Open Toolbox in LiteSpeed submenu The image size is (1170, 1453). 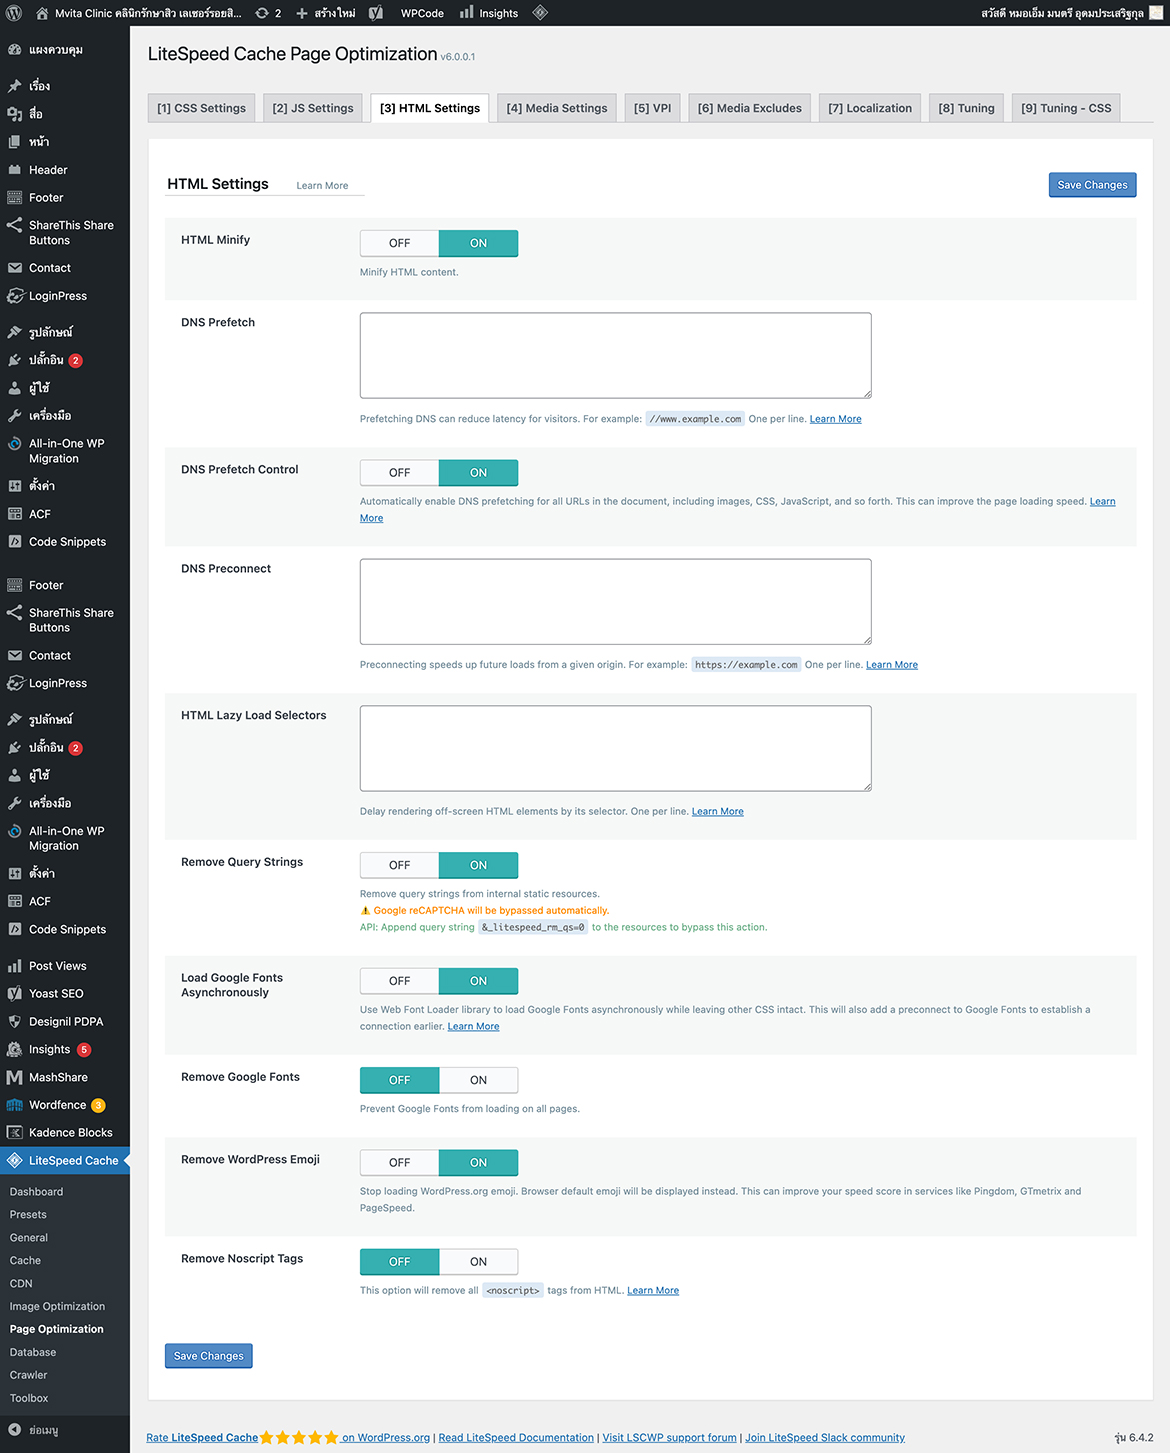29,1399
